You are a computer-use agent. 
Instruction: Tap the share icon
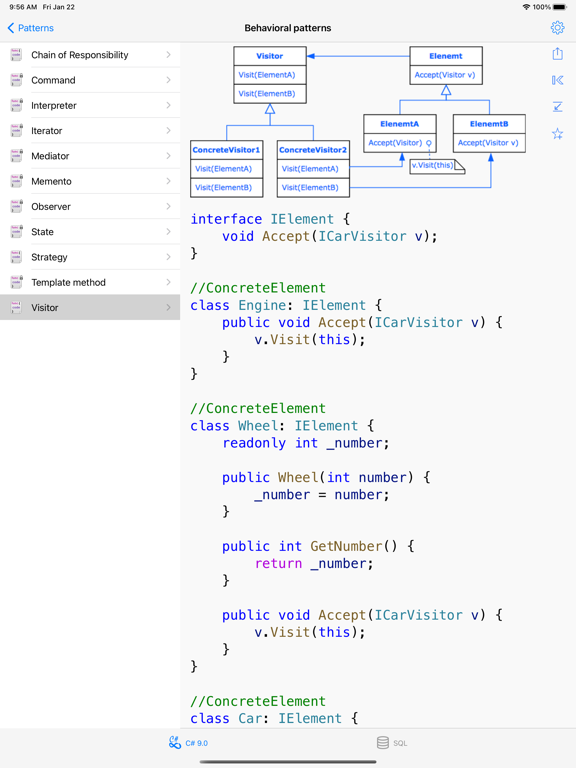557,53
